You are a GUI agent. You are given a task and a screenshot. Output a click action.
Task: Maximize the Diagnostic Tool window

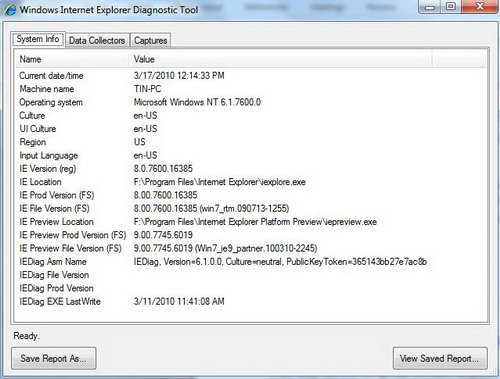(x=451, y=7)
